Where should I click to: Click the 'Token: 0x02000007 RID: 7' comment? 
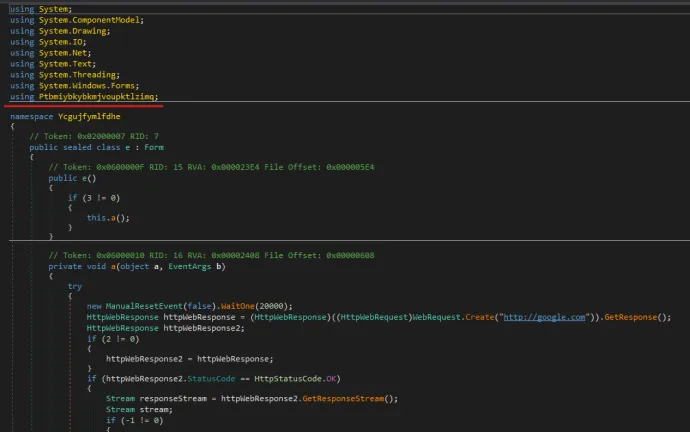pyautogui.click(x=94, y=136)
